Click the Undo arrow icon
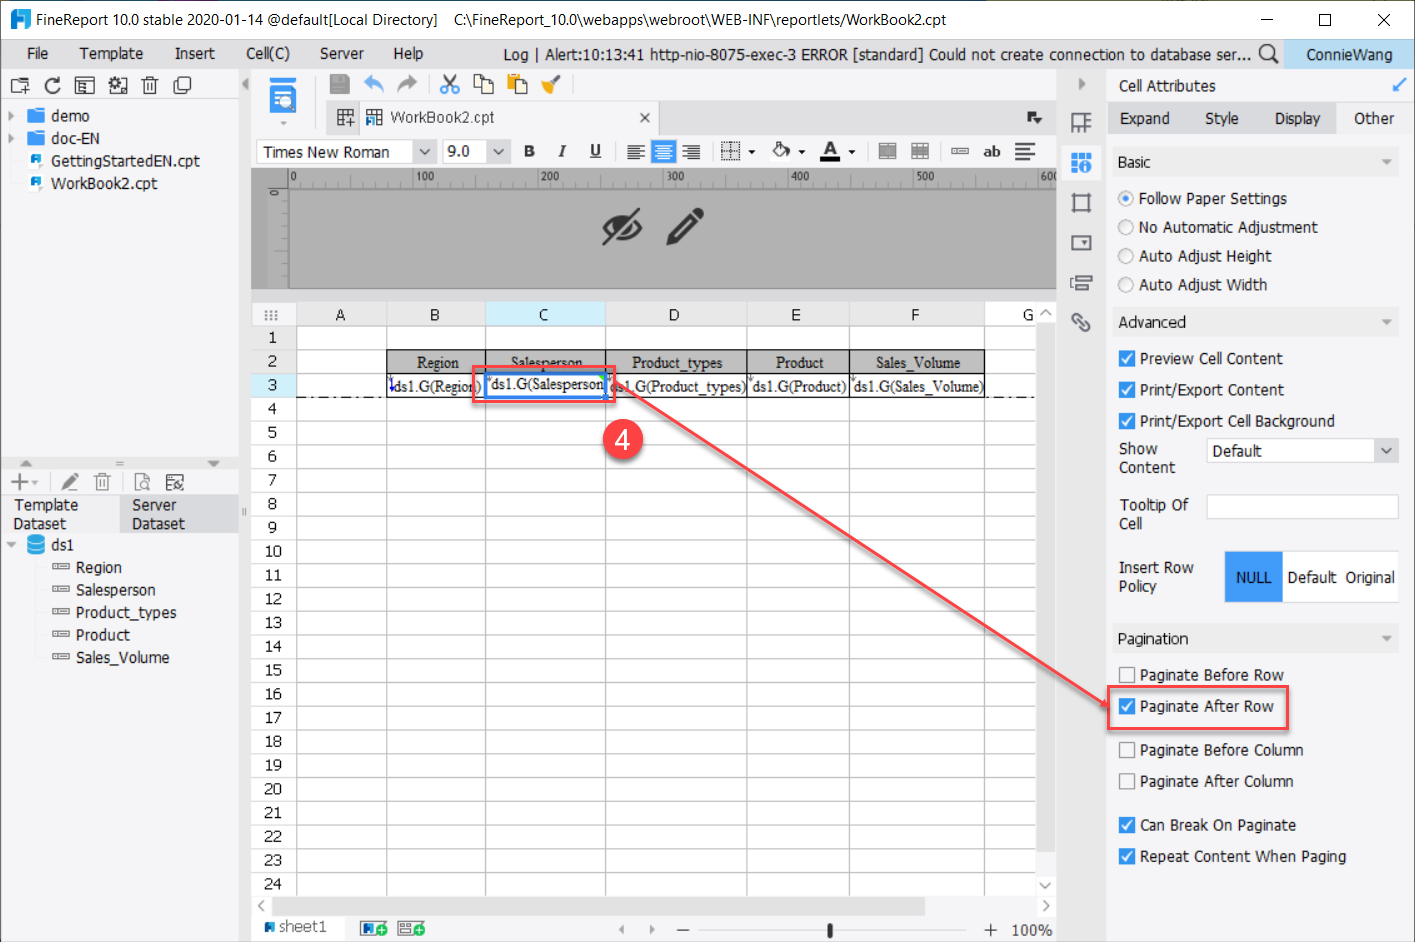 point(375,84)
